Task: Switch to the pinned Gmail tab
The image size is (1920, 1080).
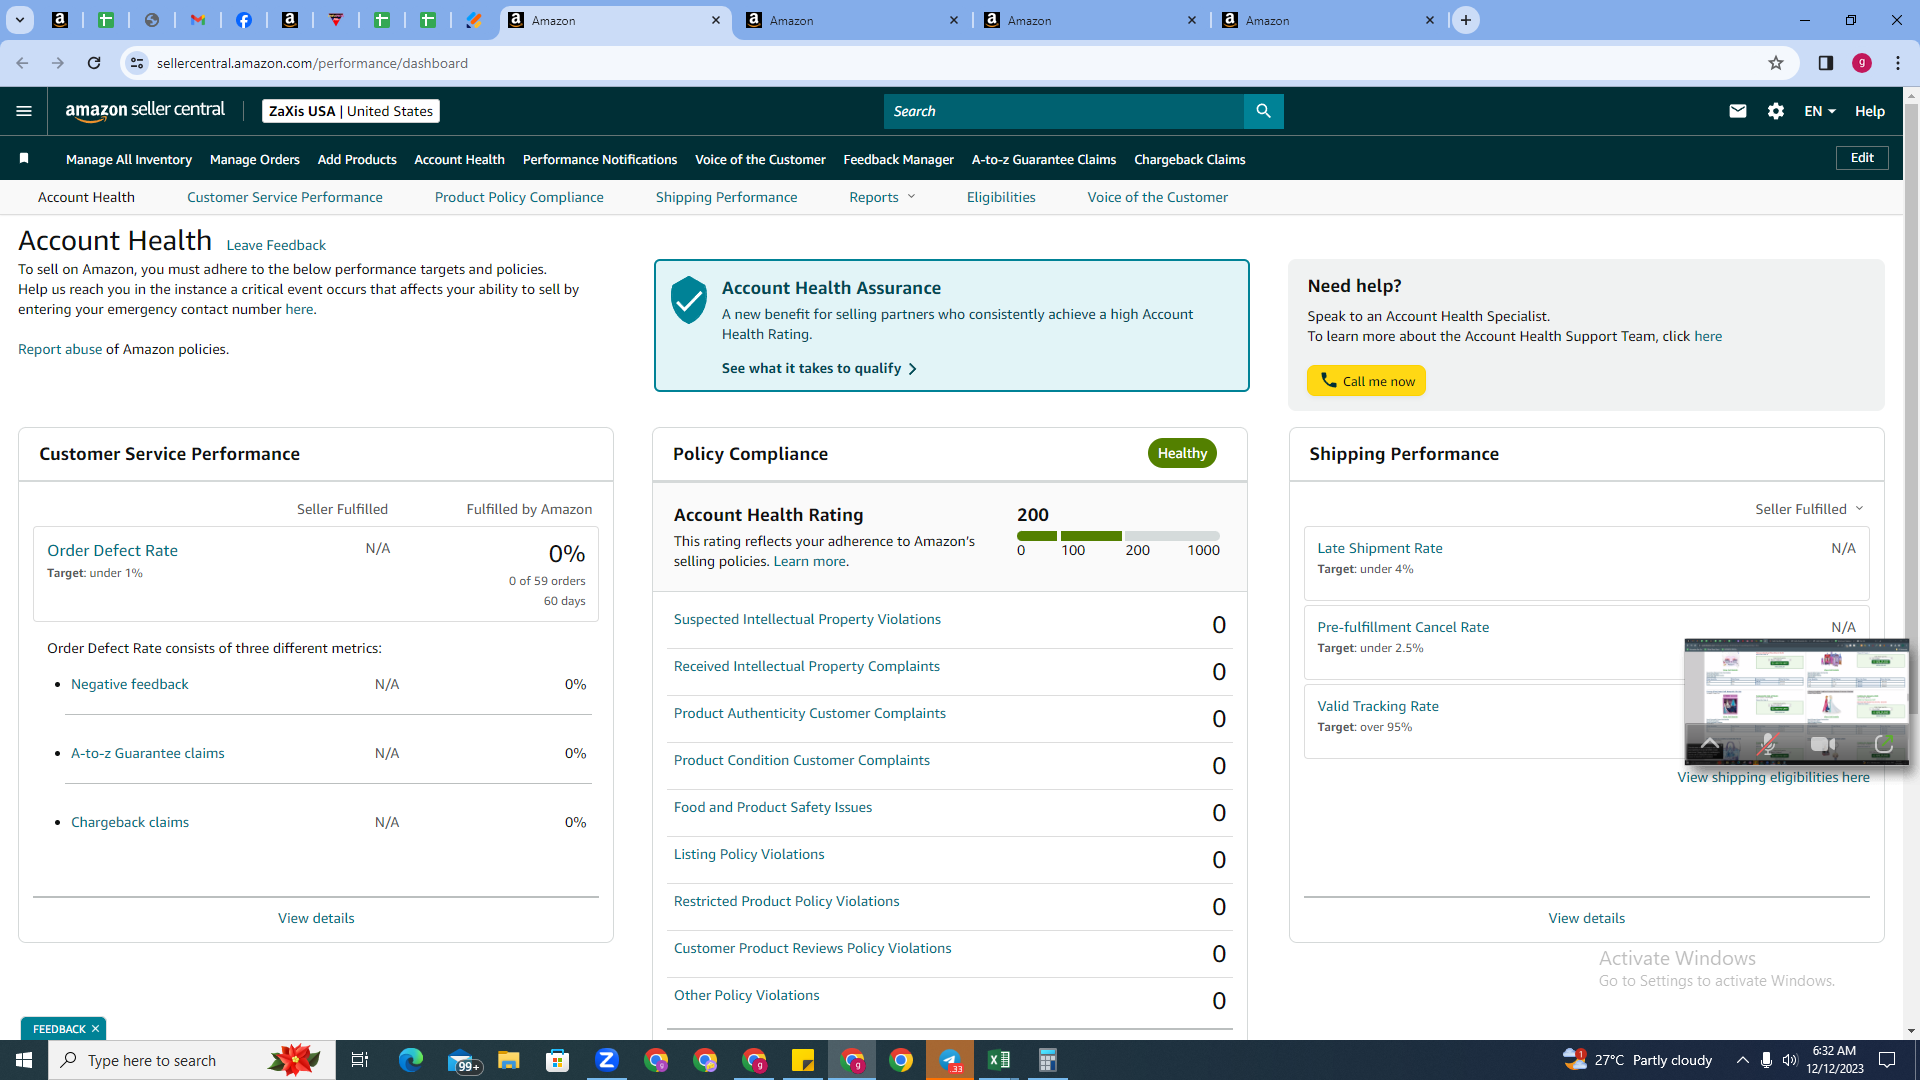Action: tap(198, 20)
